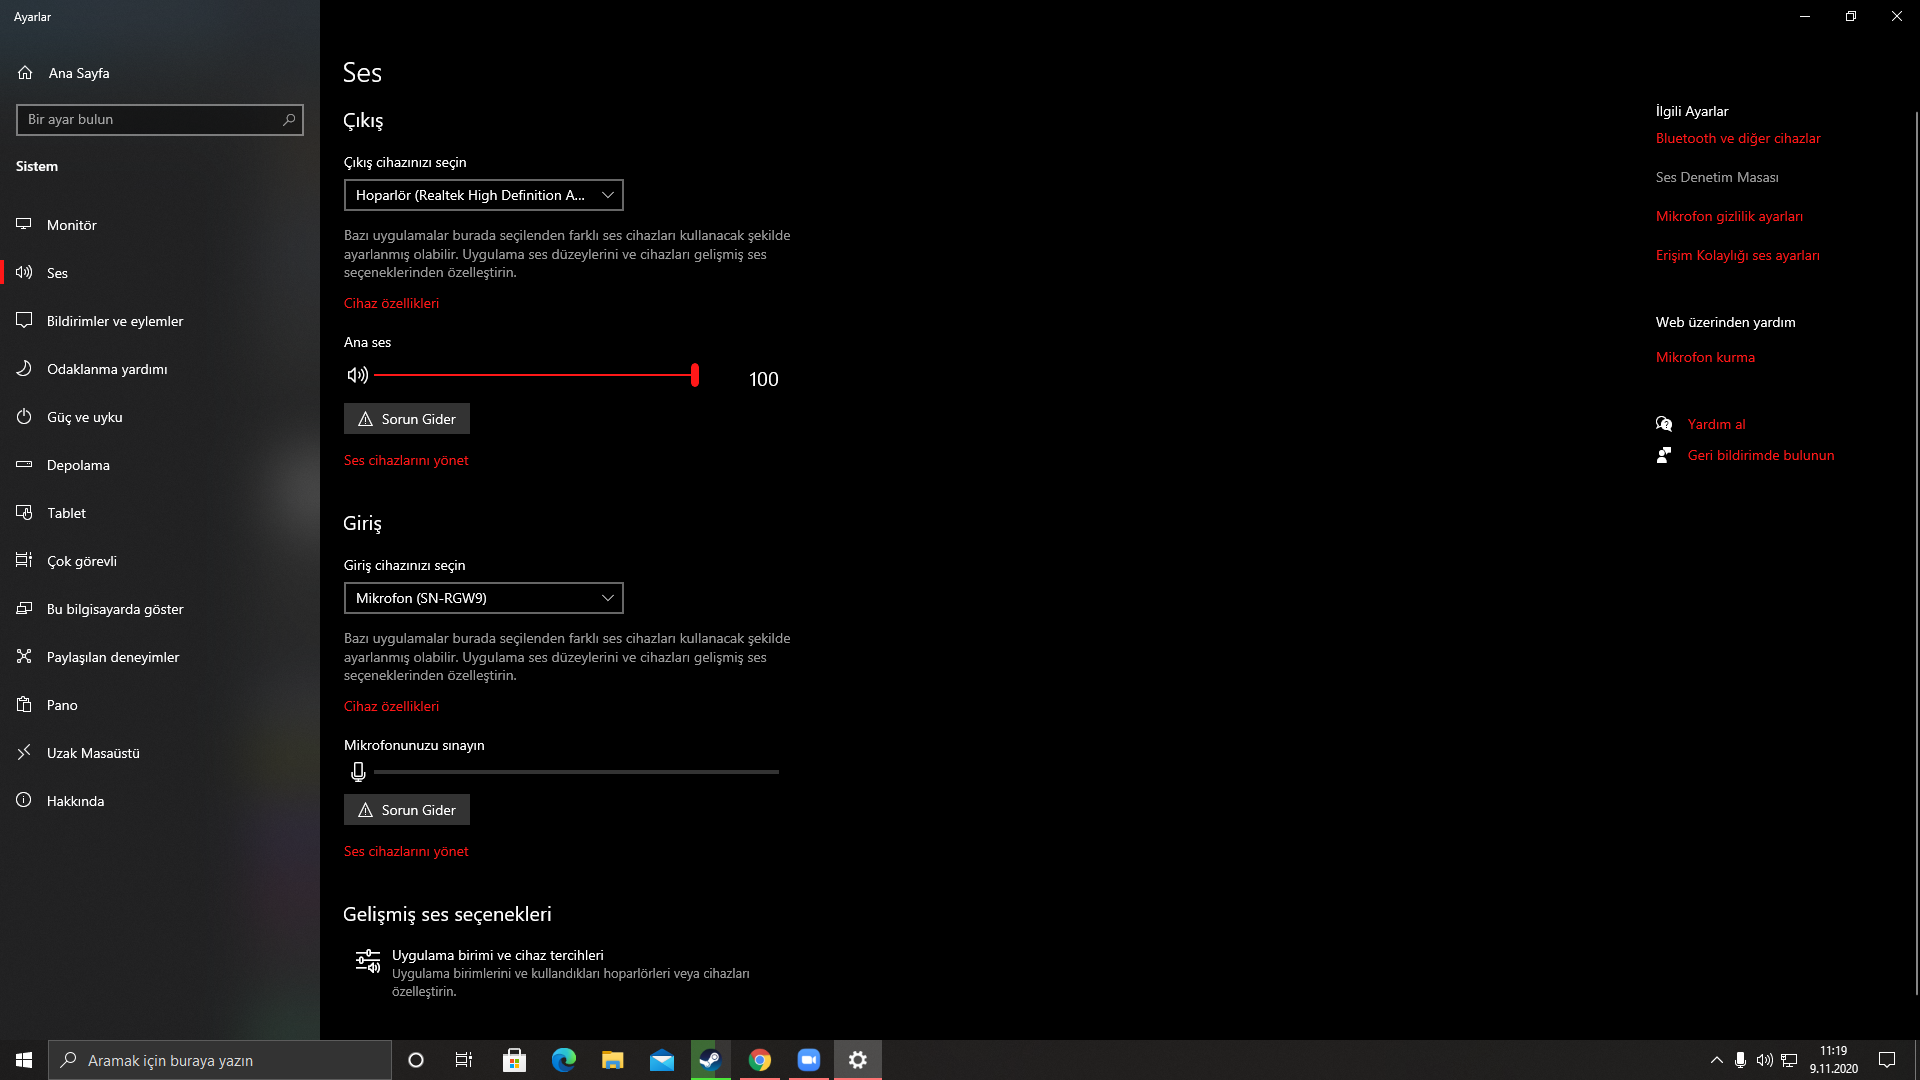Click middle of the Ana ses volume slider
Image resolution: width=1920 pixels, height=1080 pixels.
pyautogui.click(x=535, y=375)
